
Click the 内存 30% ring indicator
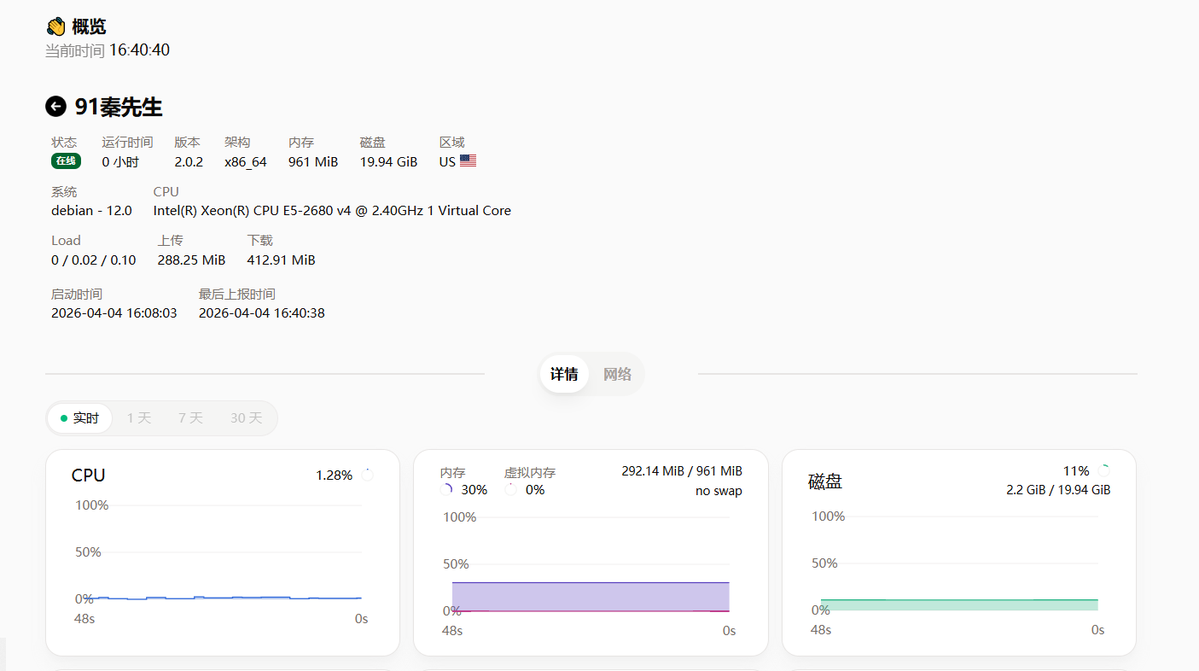(447, 490)
